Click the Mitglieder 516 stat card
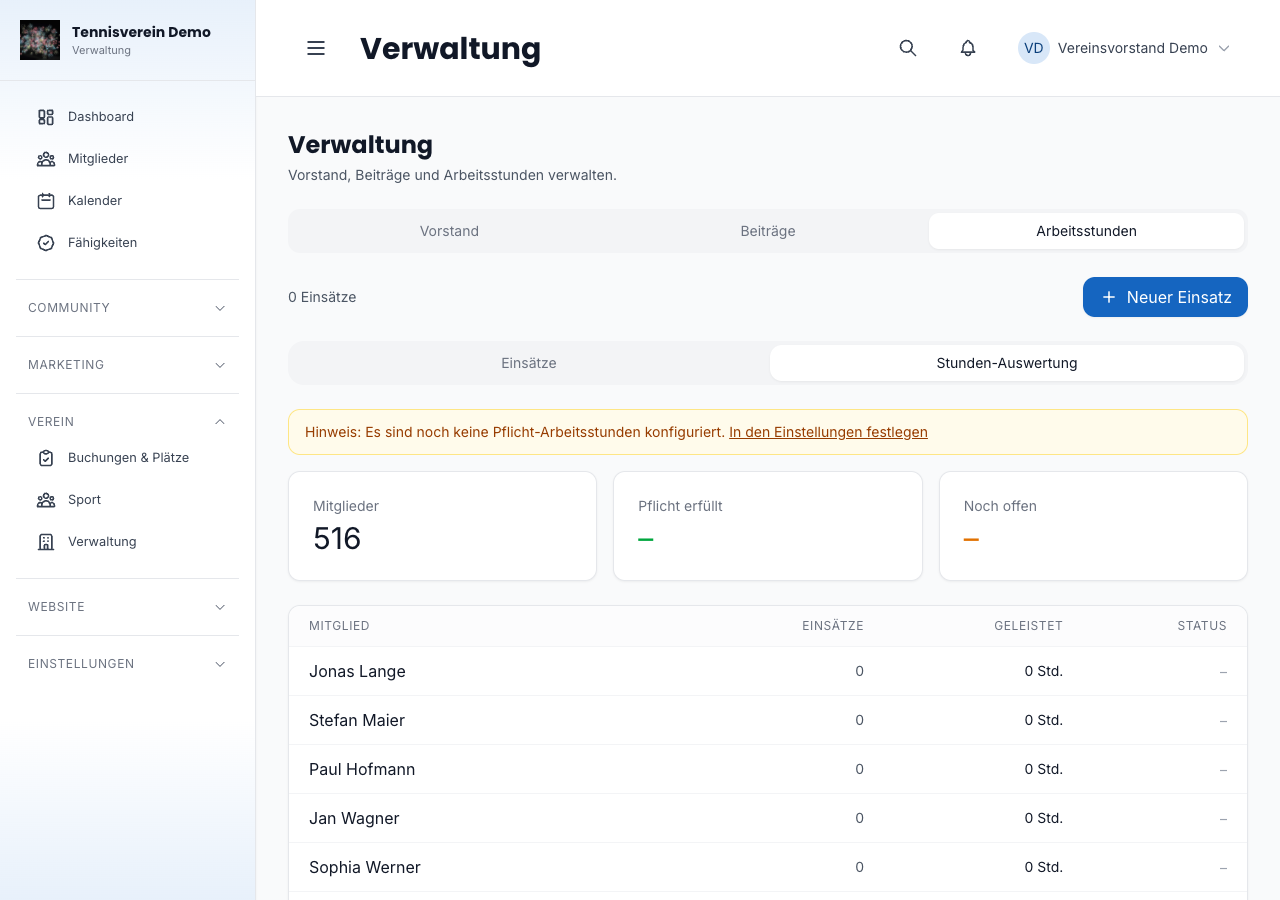The width and height of the screenshot is (1280, 900). click(442, 526)
